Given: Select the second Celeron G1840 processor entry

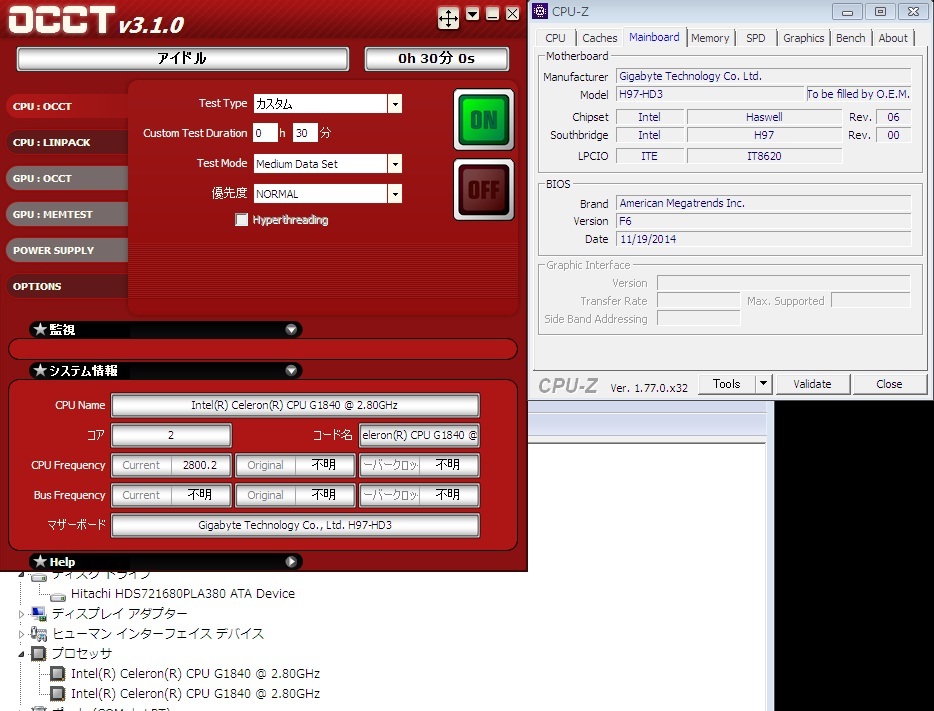Looking at the screenshot, I should (x=195, y=694).
